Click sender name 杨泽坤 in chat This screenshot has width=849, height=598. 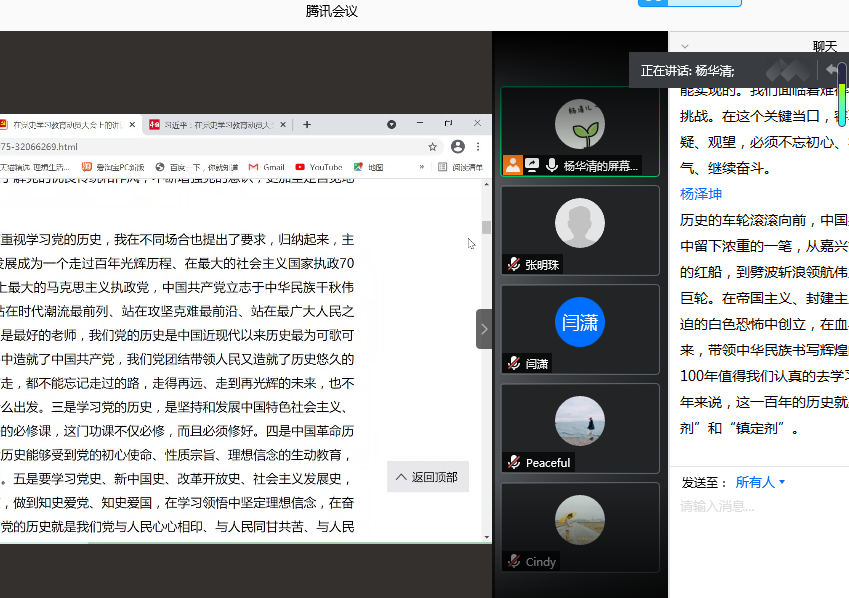(701, 194)
